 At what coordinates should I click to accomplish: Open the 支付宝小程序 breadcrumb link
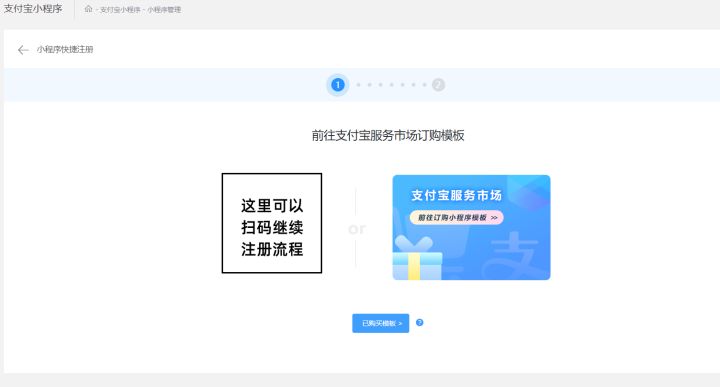(x=120, y=10)
